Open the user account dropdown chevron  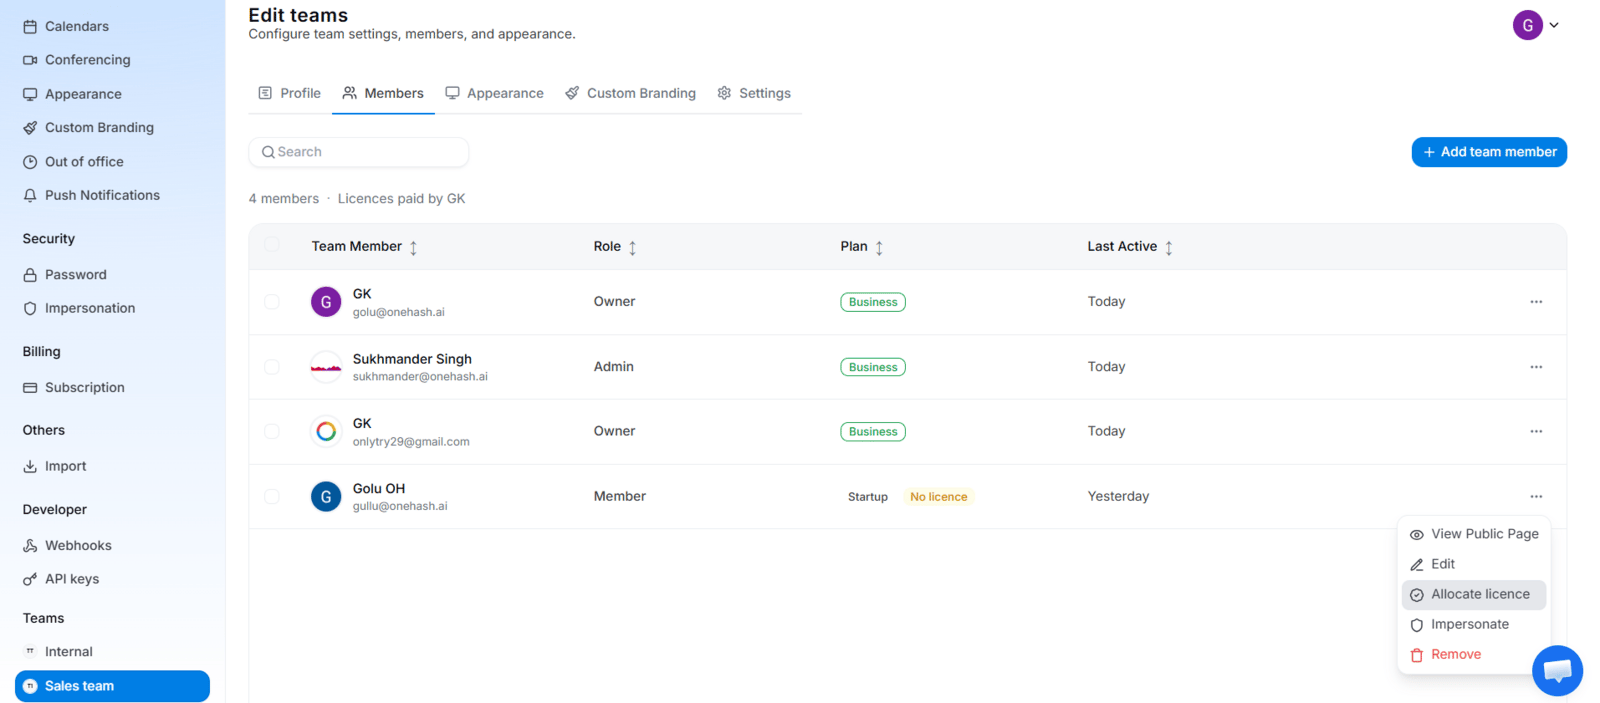pos(1554,26)
